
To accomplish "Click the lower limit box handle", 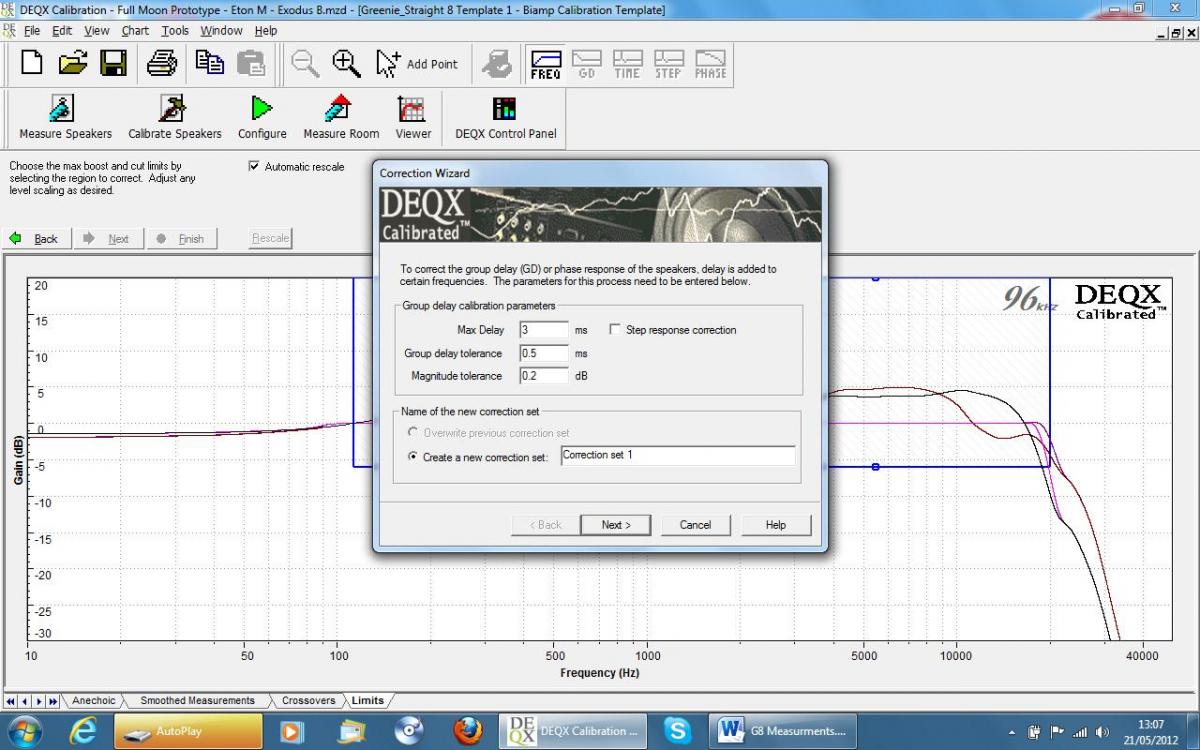I will tap(875, 467).
